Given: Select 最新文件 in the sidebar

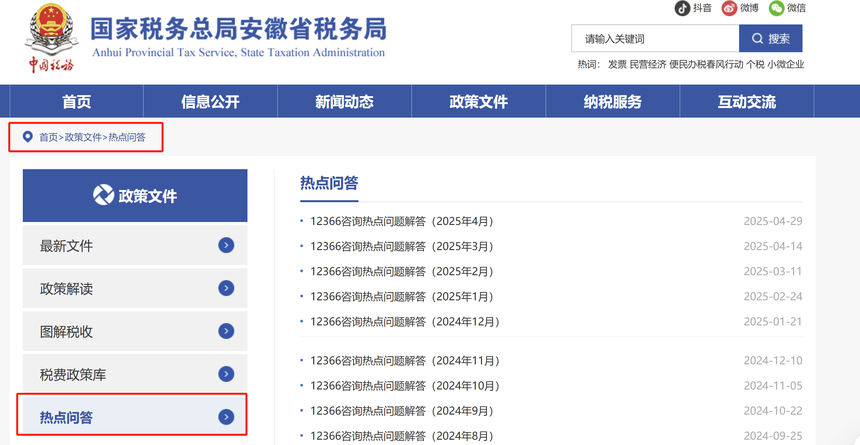Looking at the screenshot, I should click(x=135, y=245).
